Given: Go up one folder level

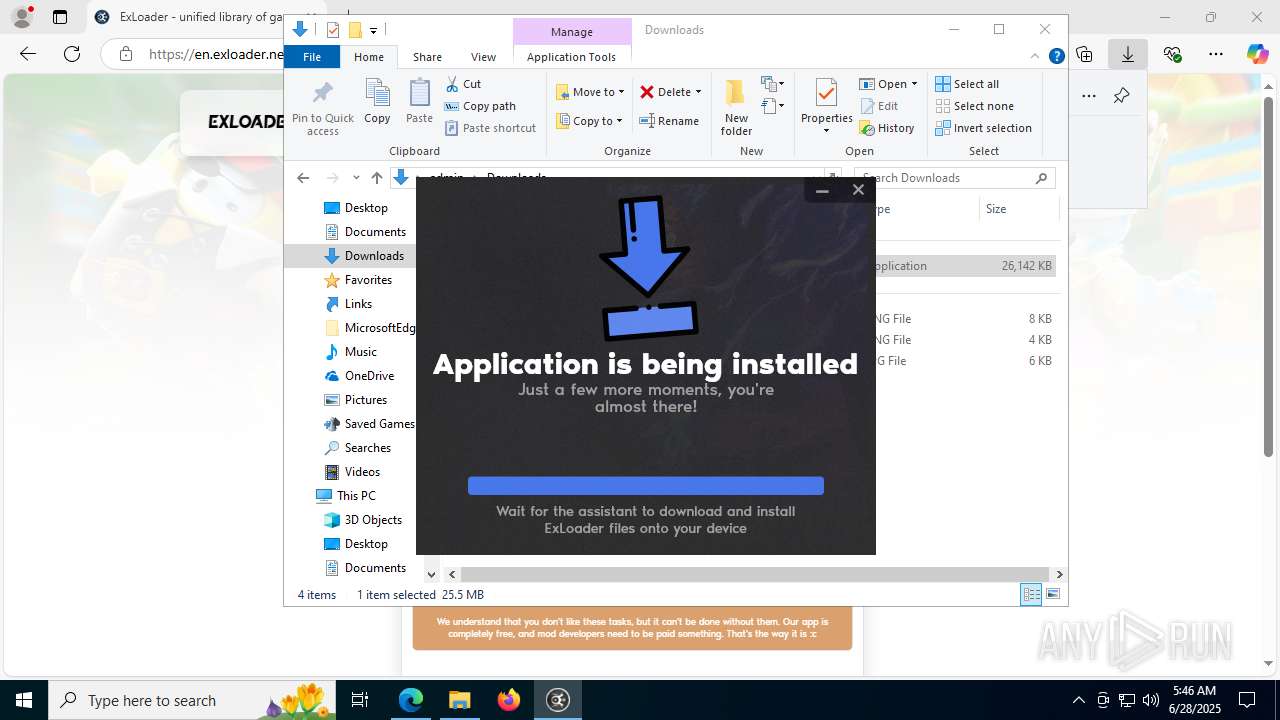Looking at the screenshot, I should (376, 178).
